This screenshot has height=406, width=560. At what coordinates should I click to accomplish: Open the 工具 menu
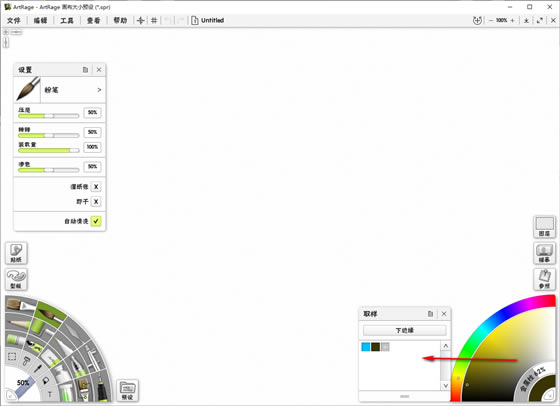(x=67, y=20)
